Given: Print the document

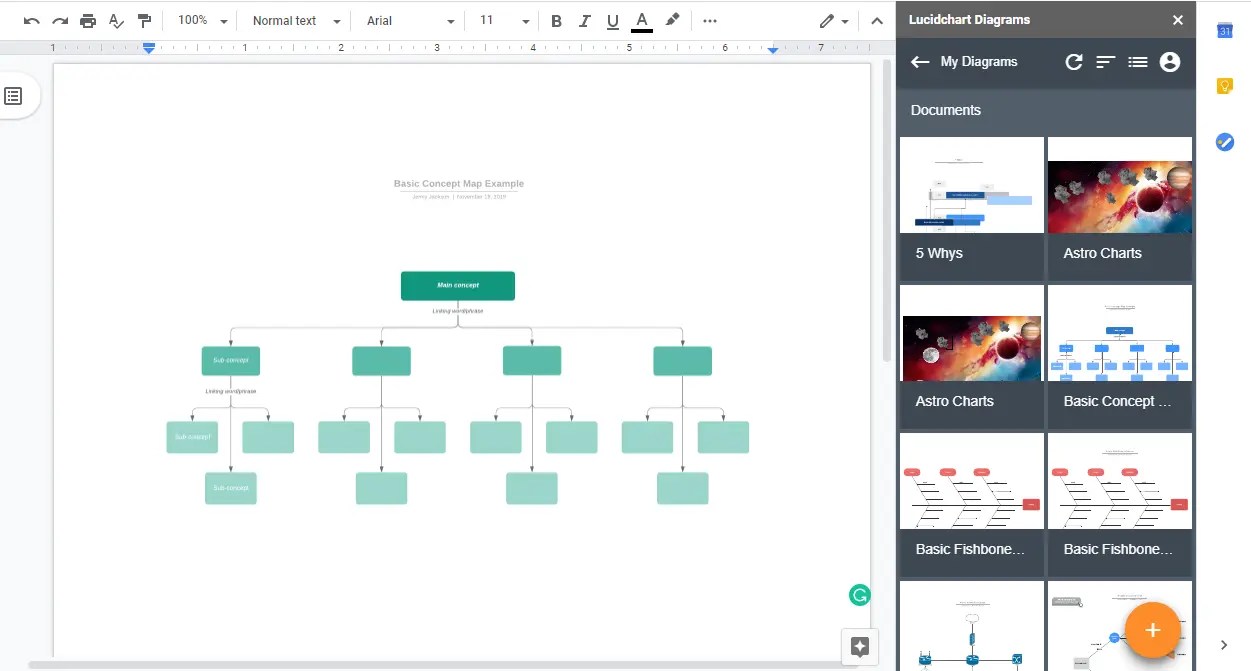Looking at the screenshot, I should [x=88, y=21].
